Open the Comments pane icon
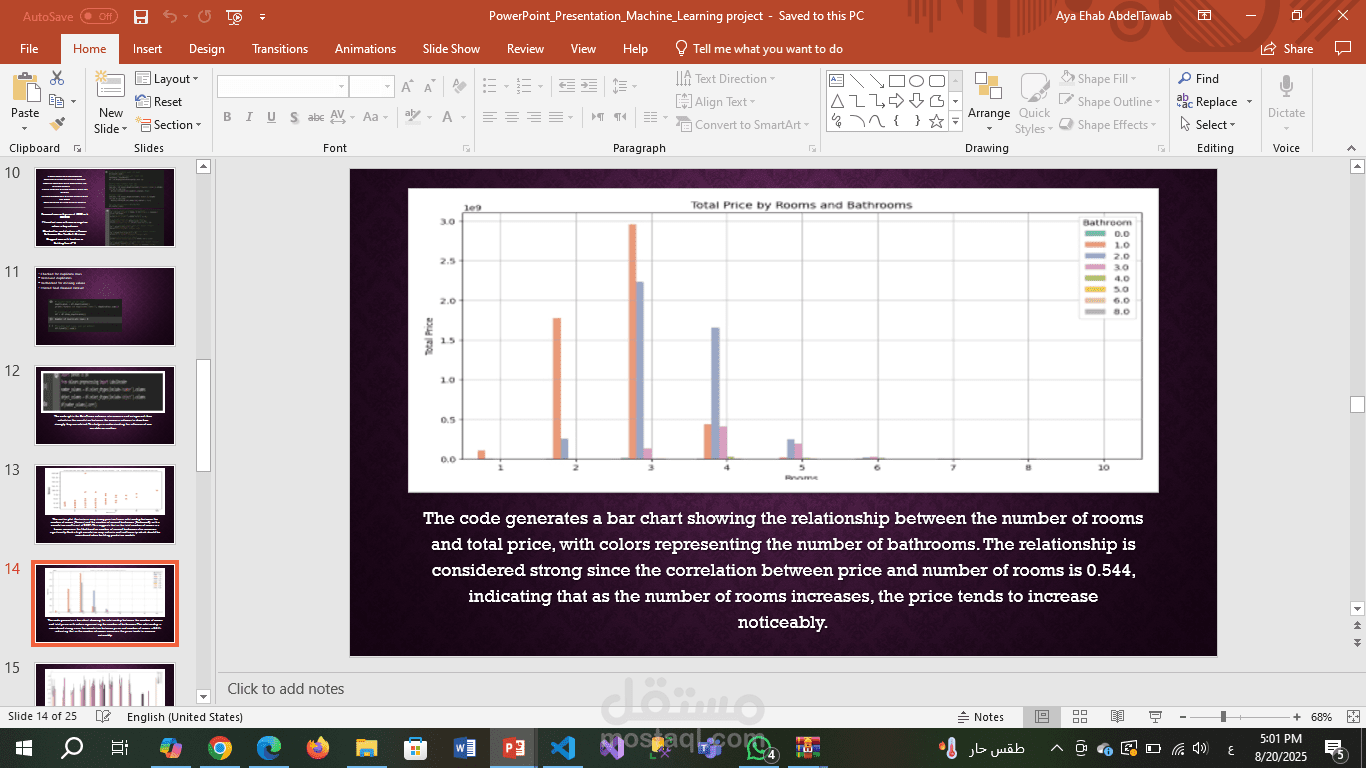This screenshot has height=768, width=1366. pos(1342,48)
